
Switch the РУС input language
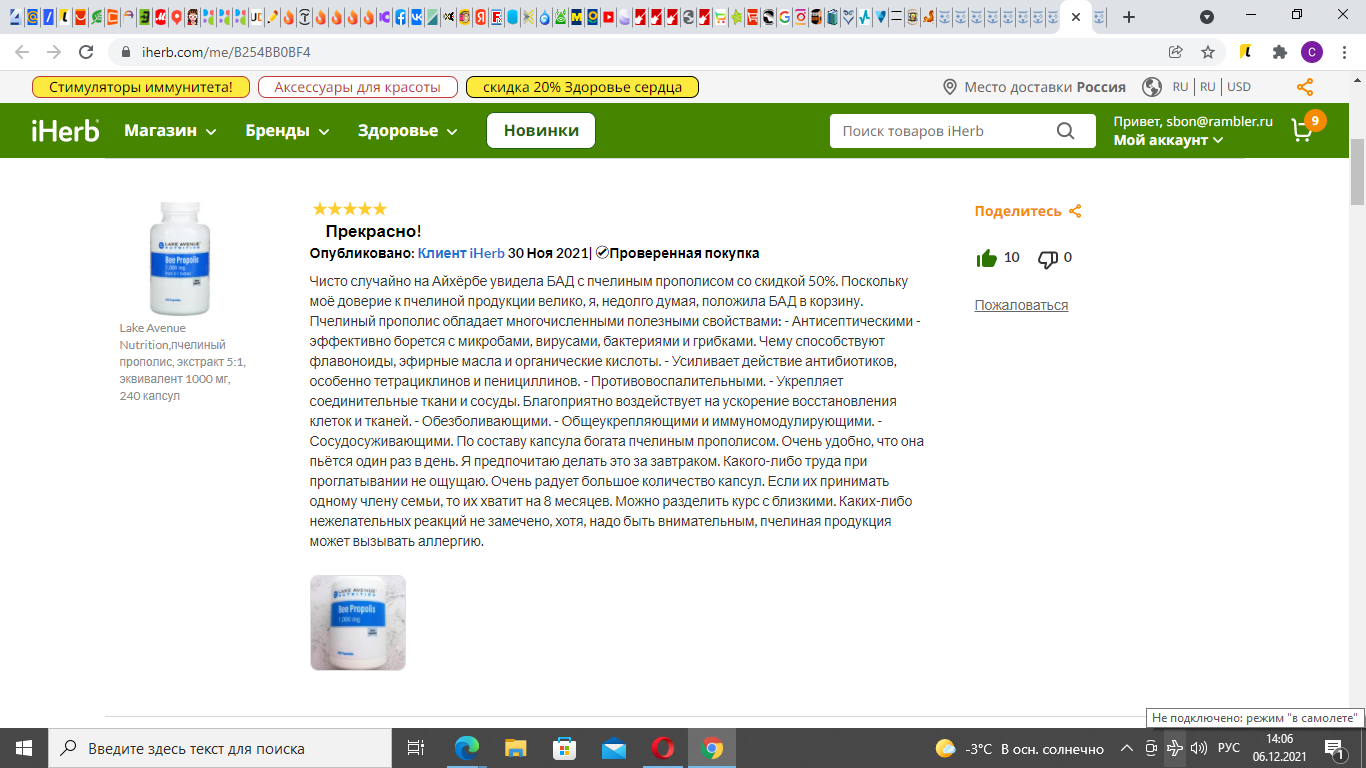(1229, 748)
